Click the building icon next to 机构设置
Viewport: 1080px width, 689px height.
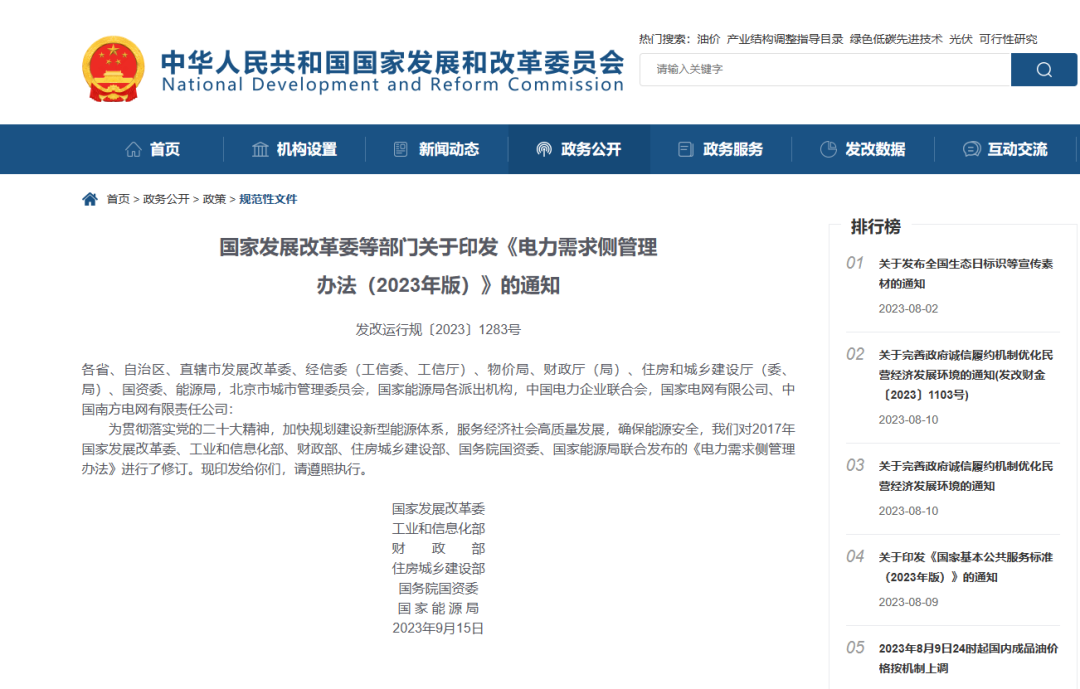coord(258,148)
